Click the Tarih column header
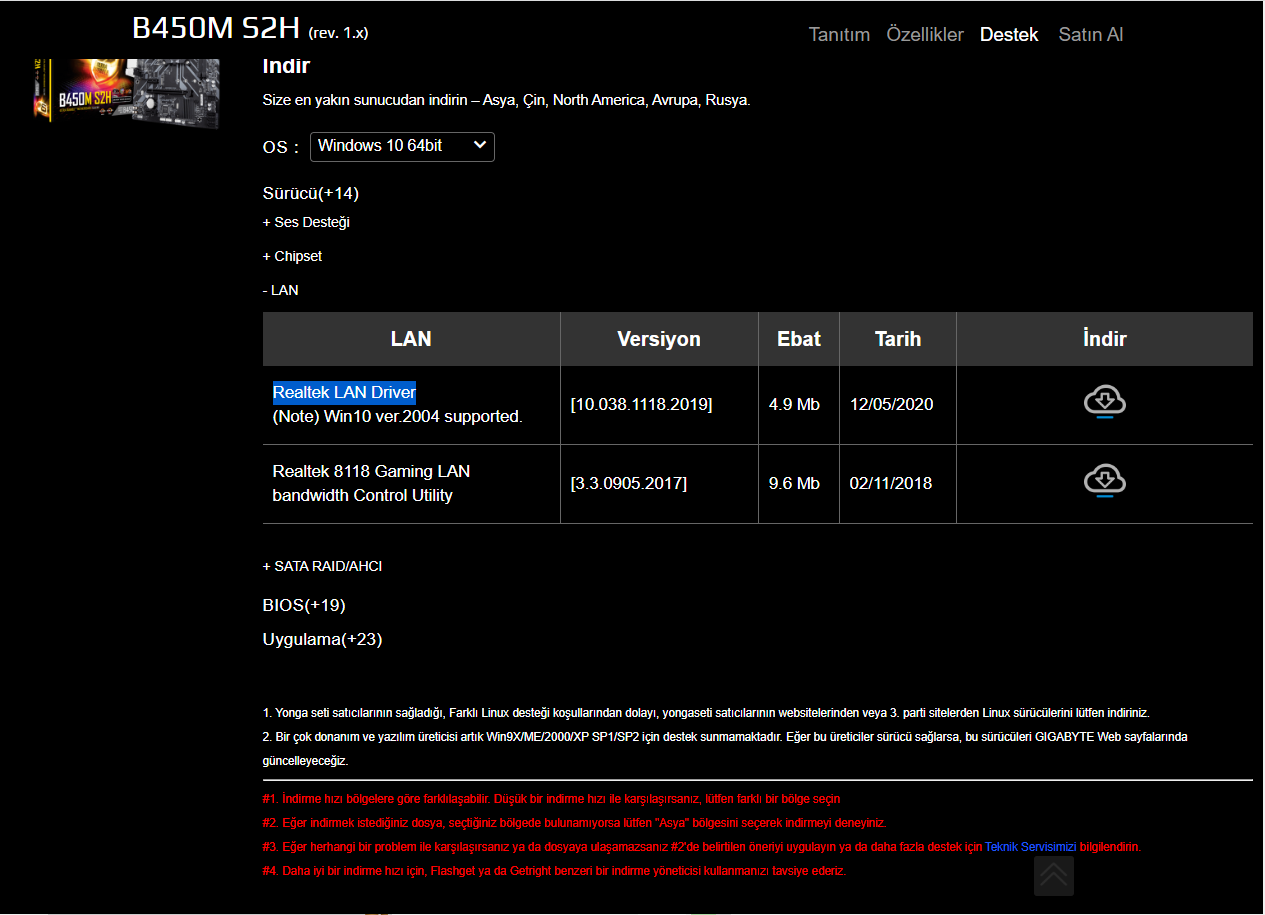The width and height of the screenshot is (1265, 915). coord(898,339)
